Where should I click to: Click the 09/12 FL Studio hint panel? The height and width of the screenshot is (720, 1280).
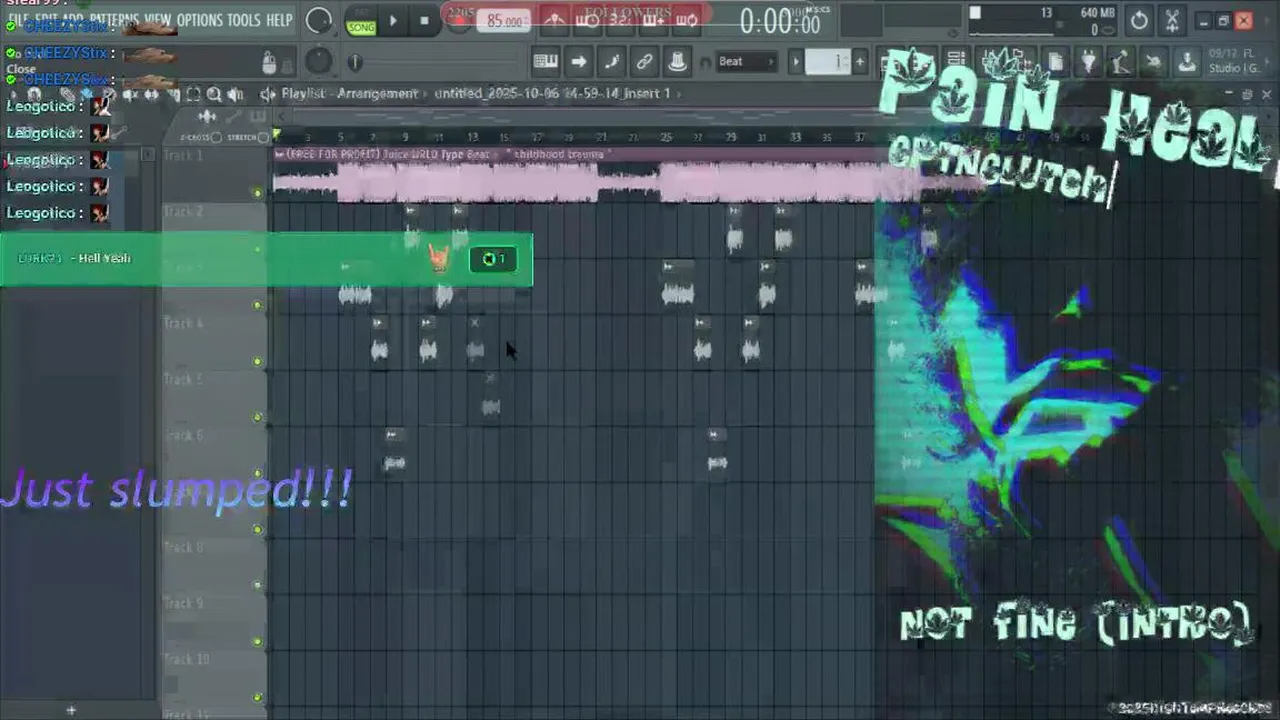(x=1234, y=62)
